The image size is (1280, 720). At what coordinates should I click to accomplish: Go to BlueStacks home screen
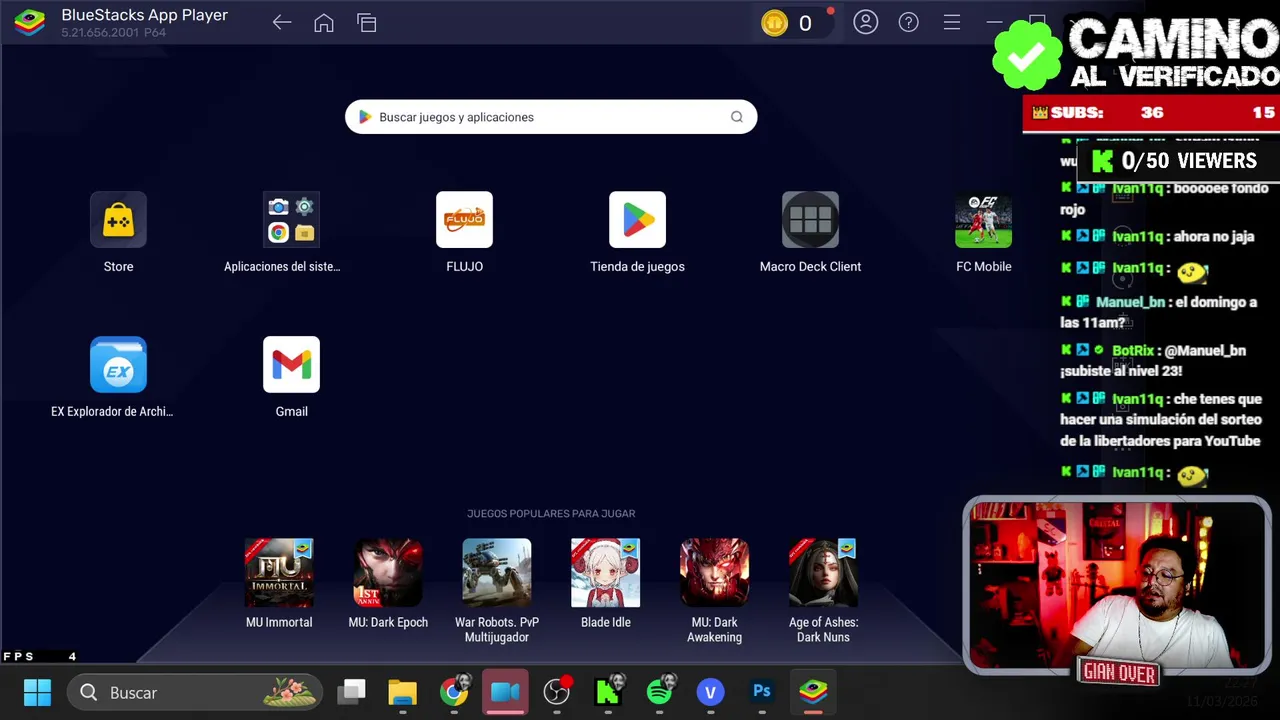click(324, 23)
